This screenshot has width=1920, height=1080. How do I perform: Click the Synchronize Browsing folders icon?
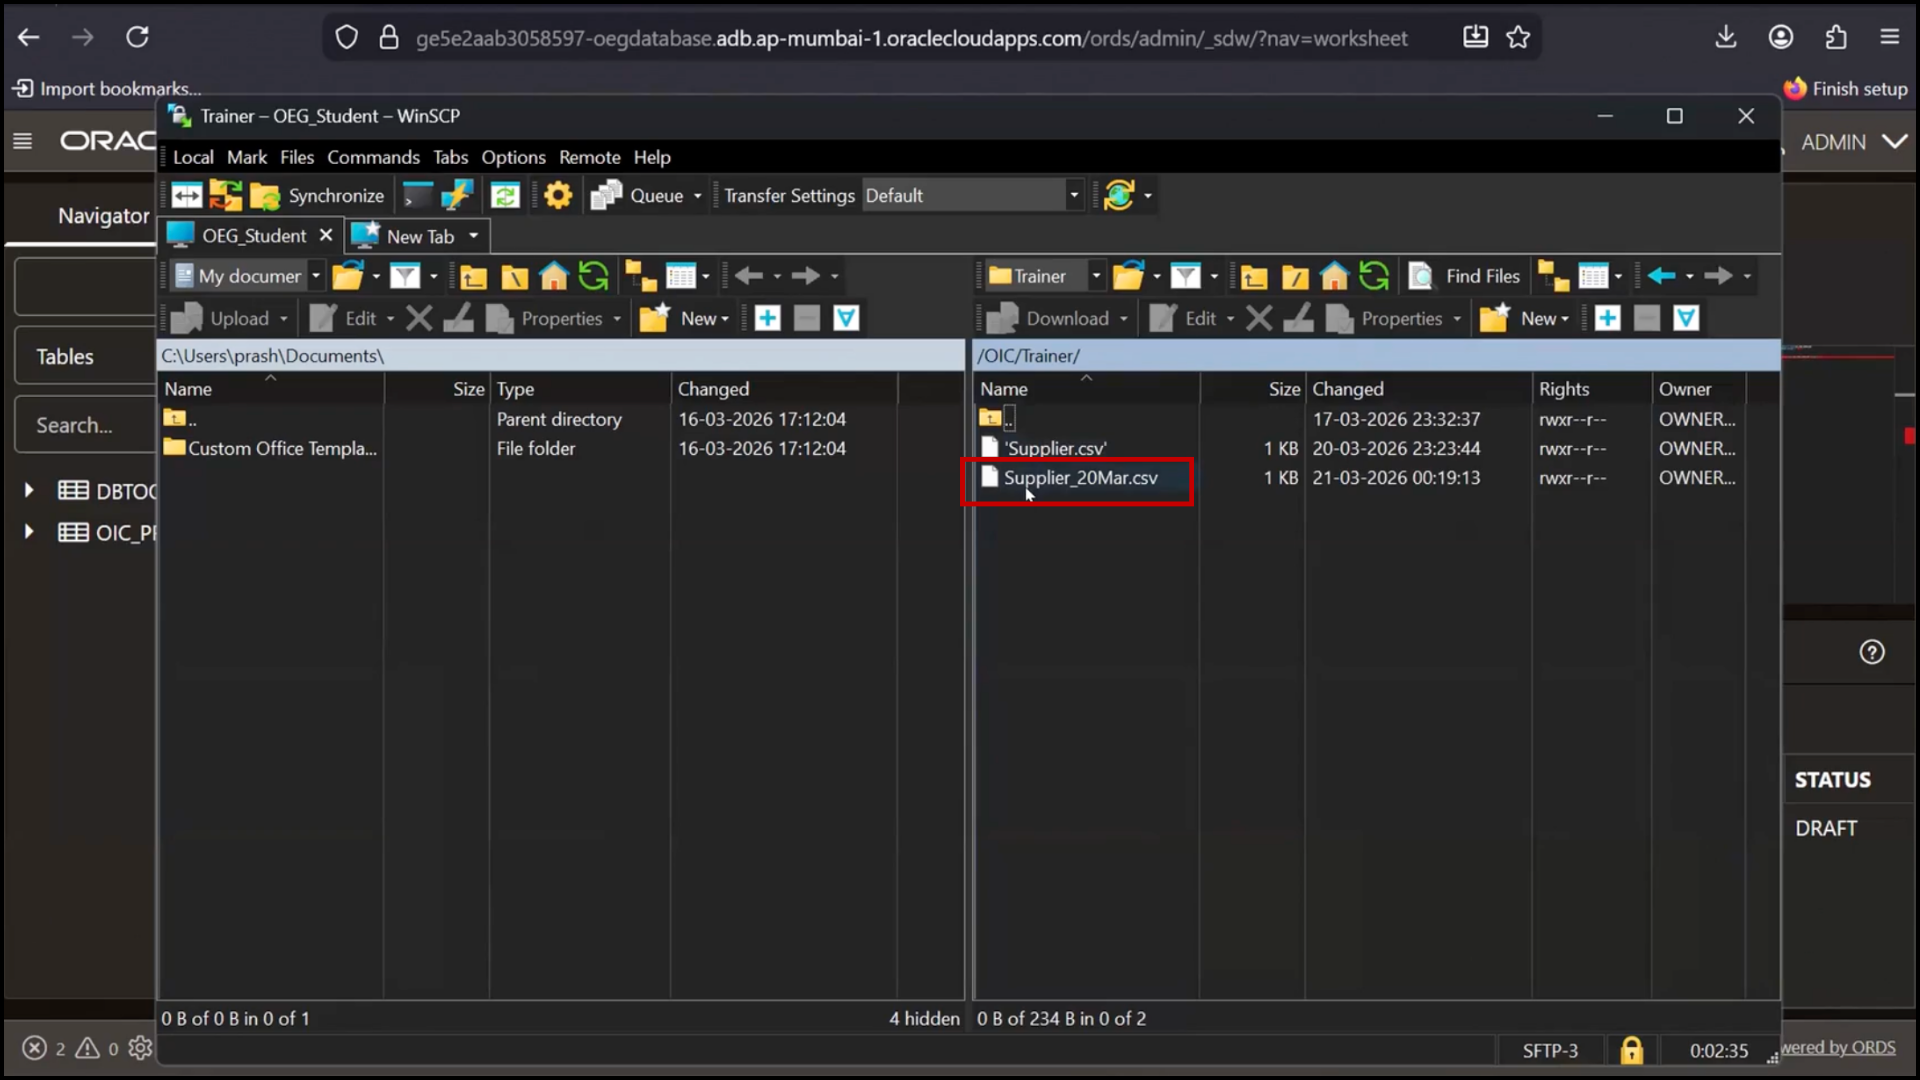[x=226, y=196]
